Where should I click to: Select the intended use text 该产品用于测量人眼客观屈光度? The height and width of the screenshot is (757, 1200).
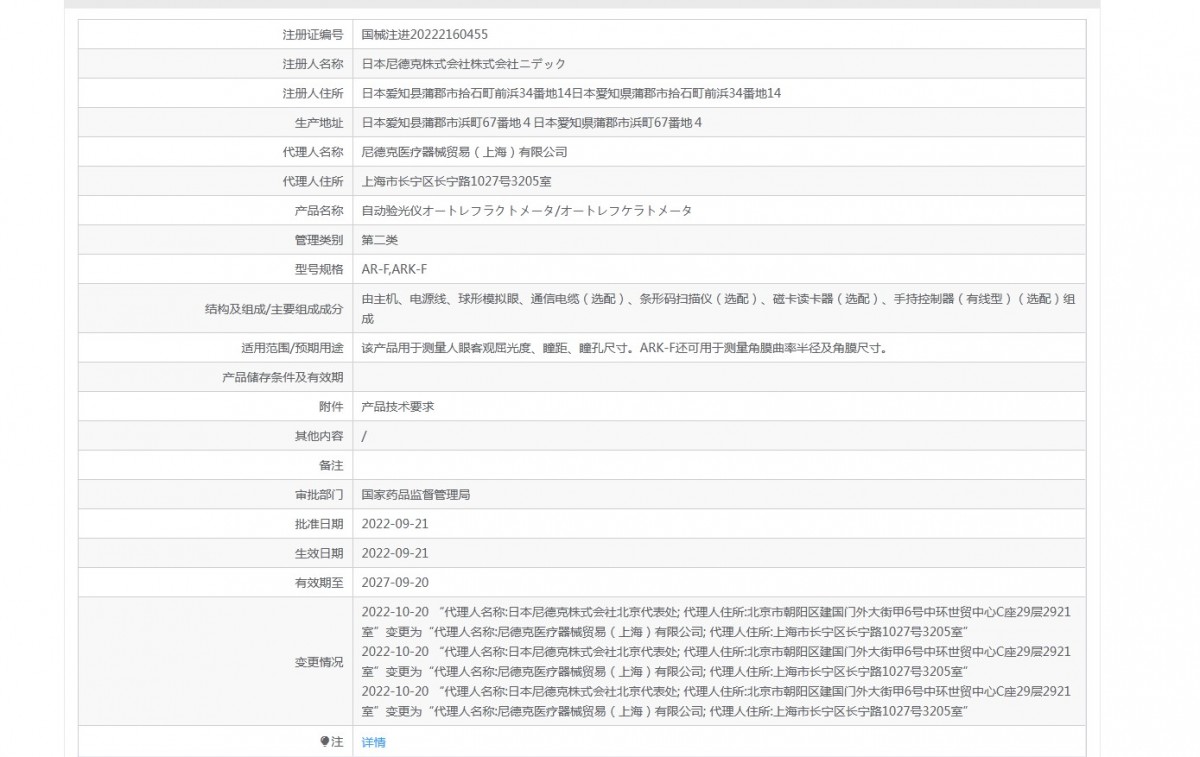pyautogui.click(x=624, y=348)
